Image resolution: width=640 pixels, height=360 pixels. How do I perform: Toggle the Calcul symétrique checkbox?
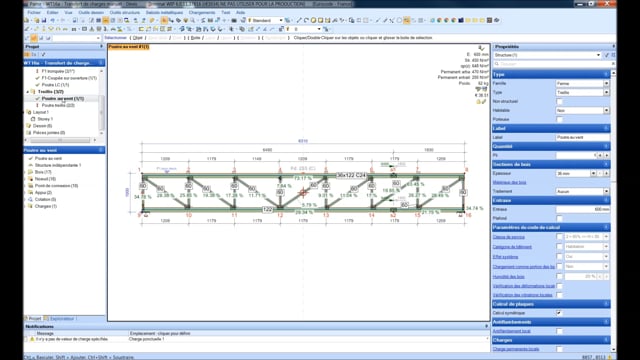[559, 313]
